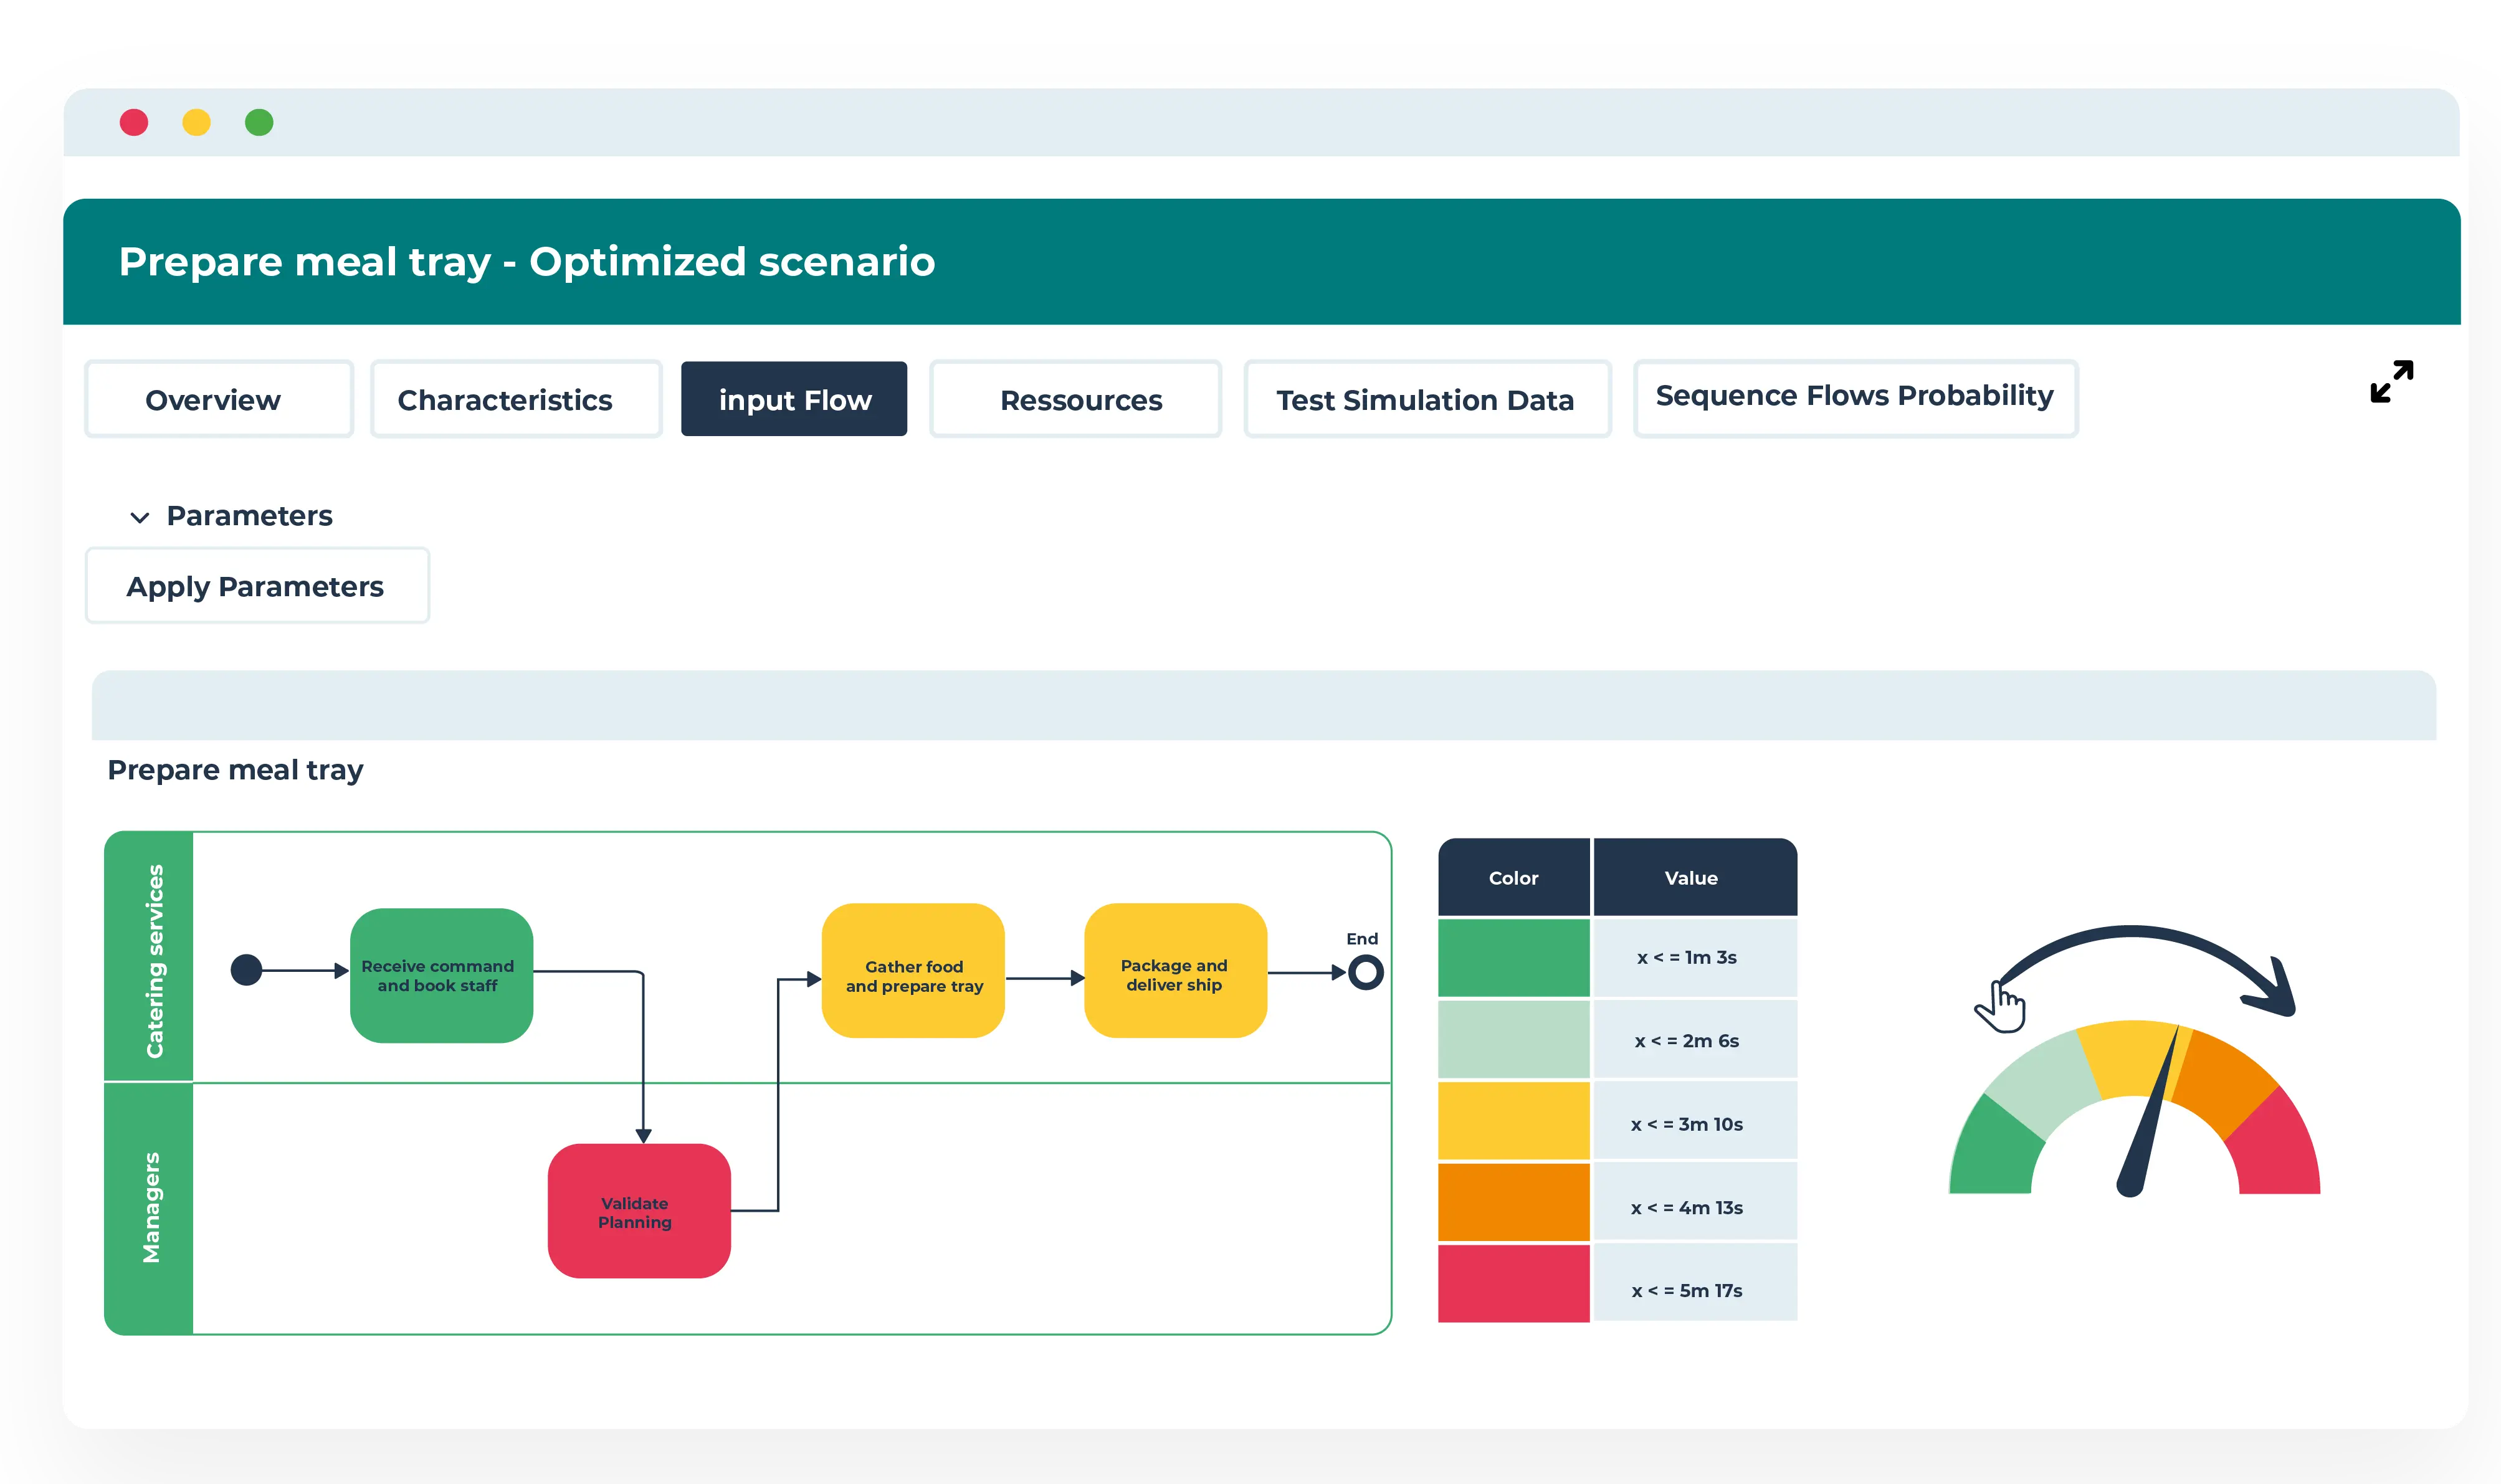Select Package and deliver ship task

pyautogui.click(x=1175, y=970)
